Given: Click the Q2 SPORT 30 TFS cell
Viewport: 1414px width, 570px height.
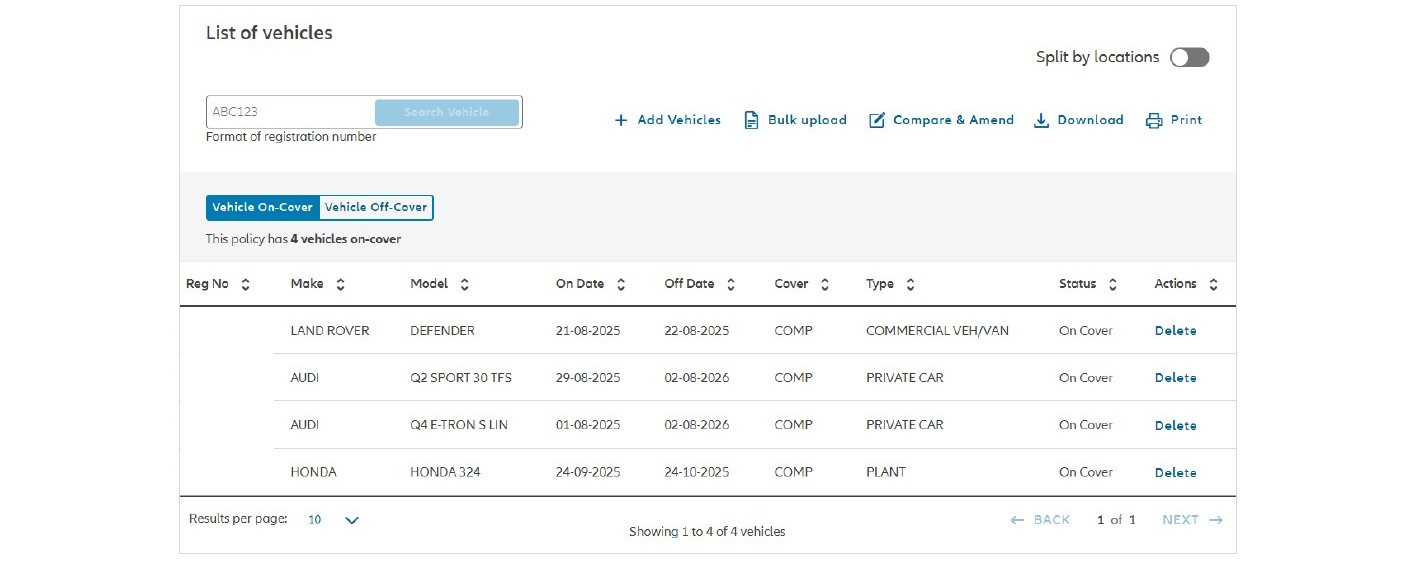Looking at the screenshot, I should (461, 378).
